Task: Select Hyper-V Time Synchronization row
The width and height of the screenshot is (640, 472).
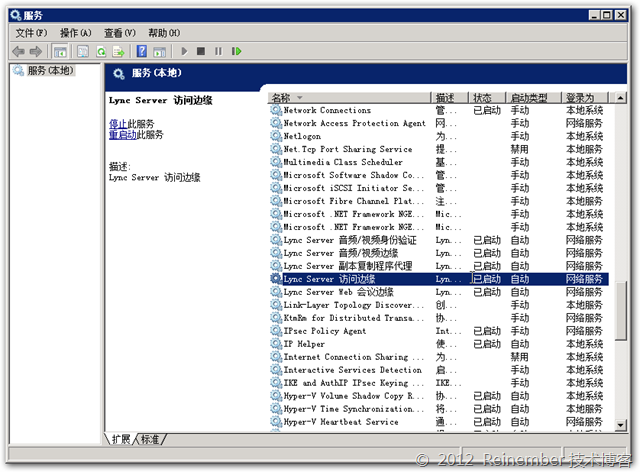Action: 439,409
